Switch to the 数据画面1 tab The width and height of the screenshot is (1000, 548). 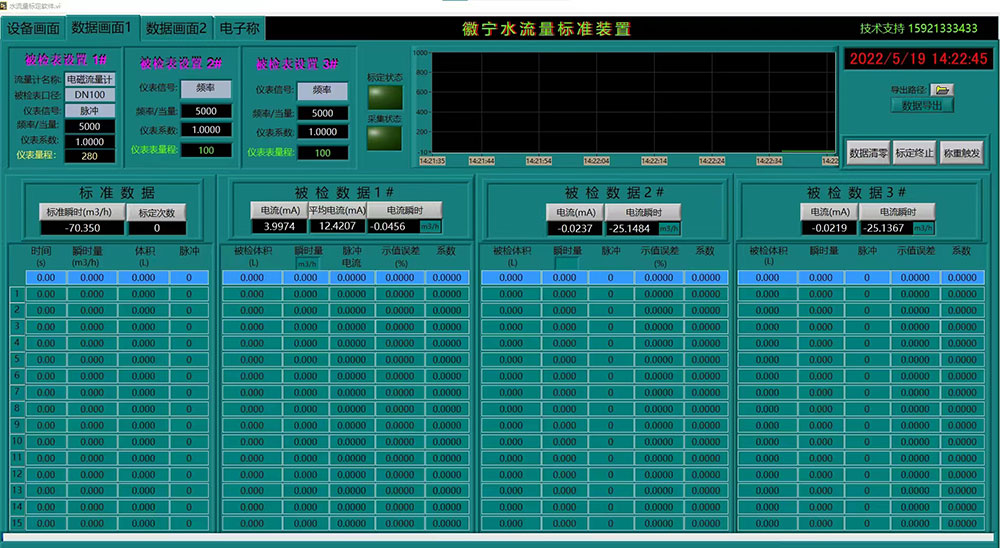101,27
